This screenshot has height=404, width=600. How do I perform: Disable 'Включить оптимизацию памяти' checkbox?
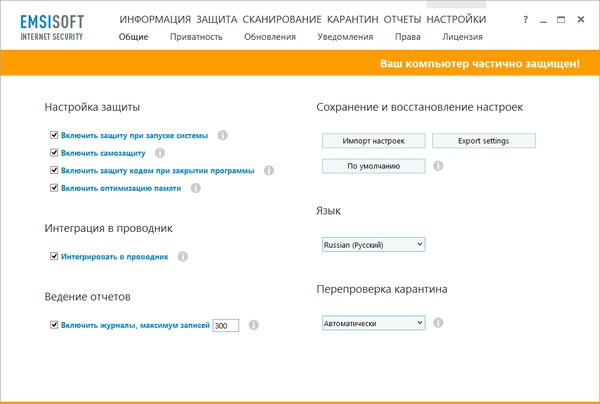(54, 188)
